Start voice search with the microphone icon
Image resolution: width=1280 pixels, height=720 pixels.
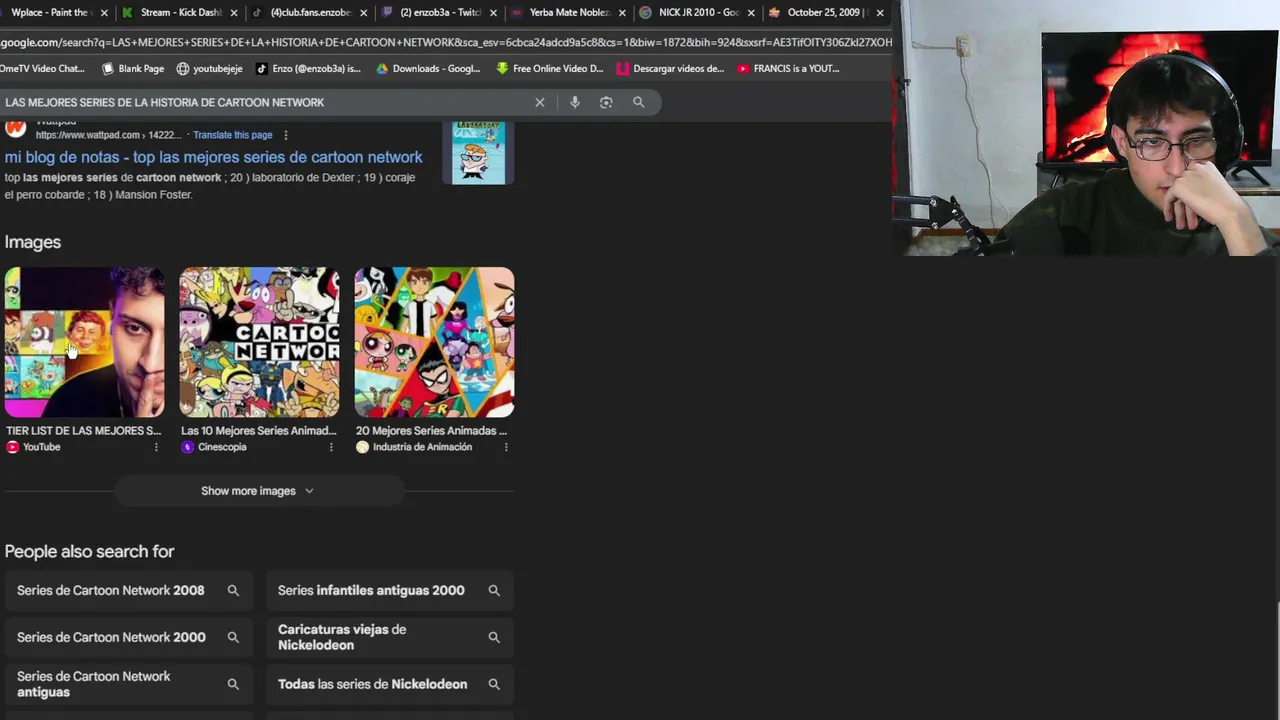click(575, 102)
